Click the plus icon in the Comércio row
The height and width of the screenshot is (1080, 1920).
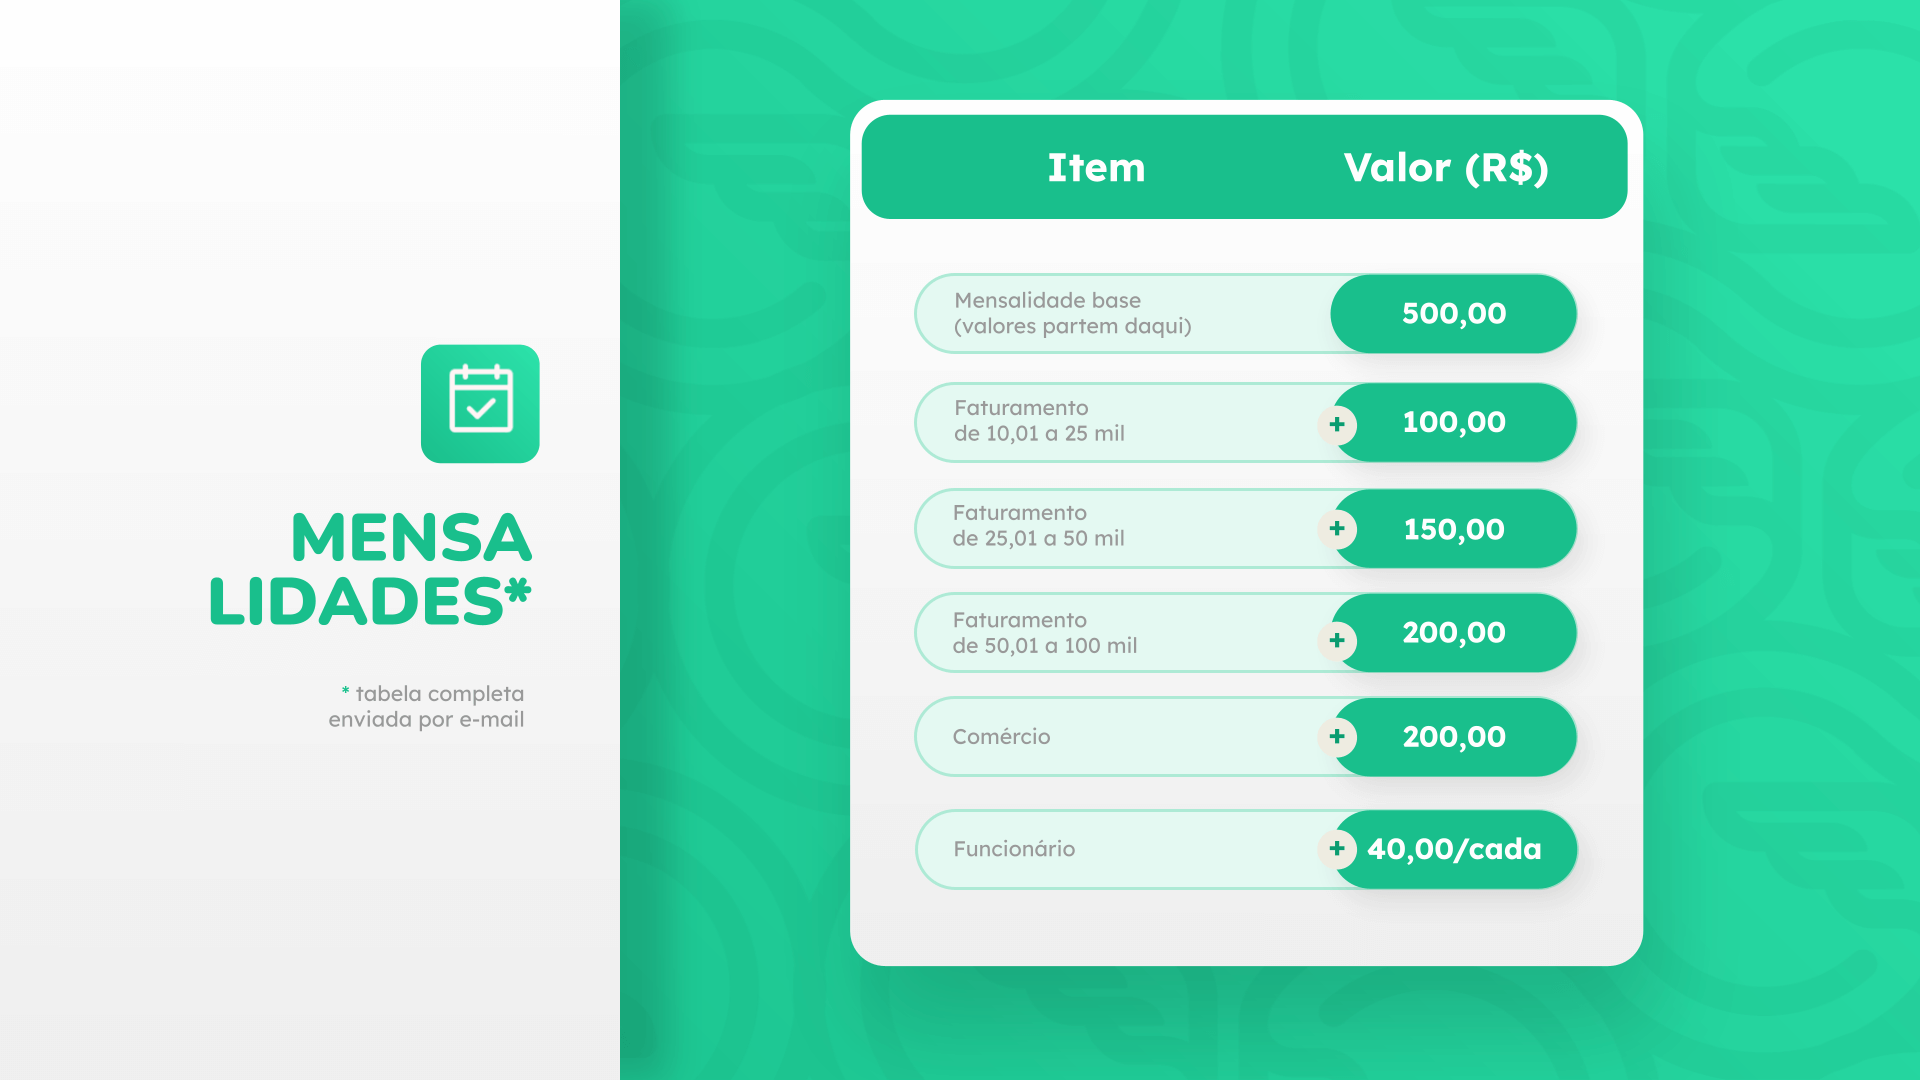click(x=1337, y=737)
